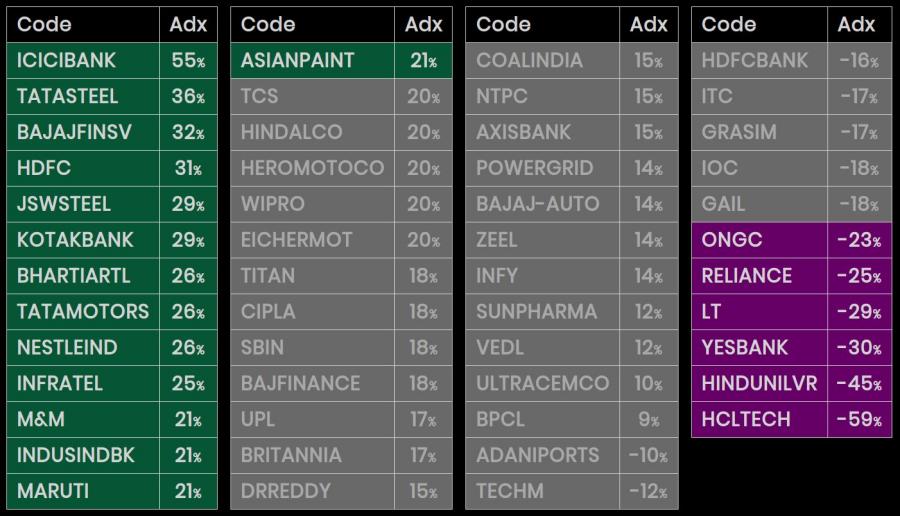The height and width of the screenshot is (516, 900).
Task: Select the HDFCBANK row
Action: [x=792, y=60]
